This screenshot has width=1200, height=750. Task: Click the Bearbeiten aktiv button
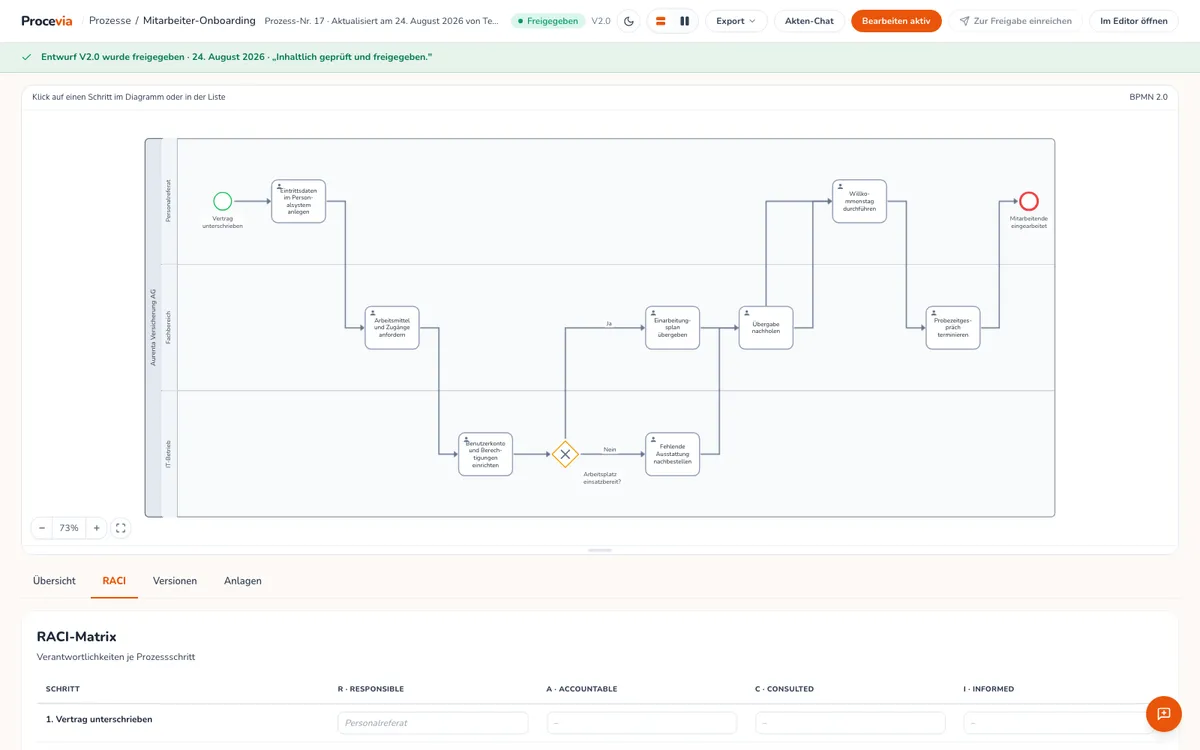click(x=896, y=21)
